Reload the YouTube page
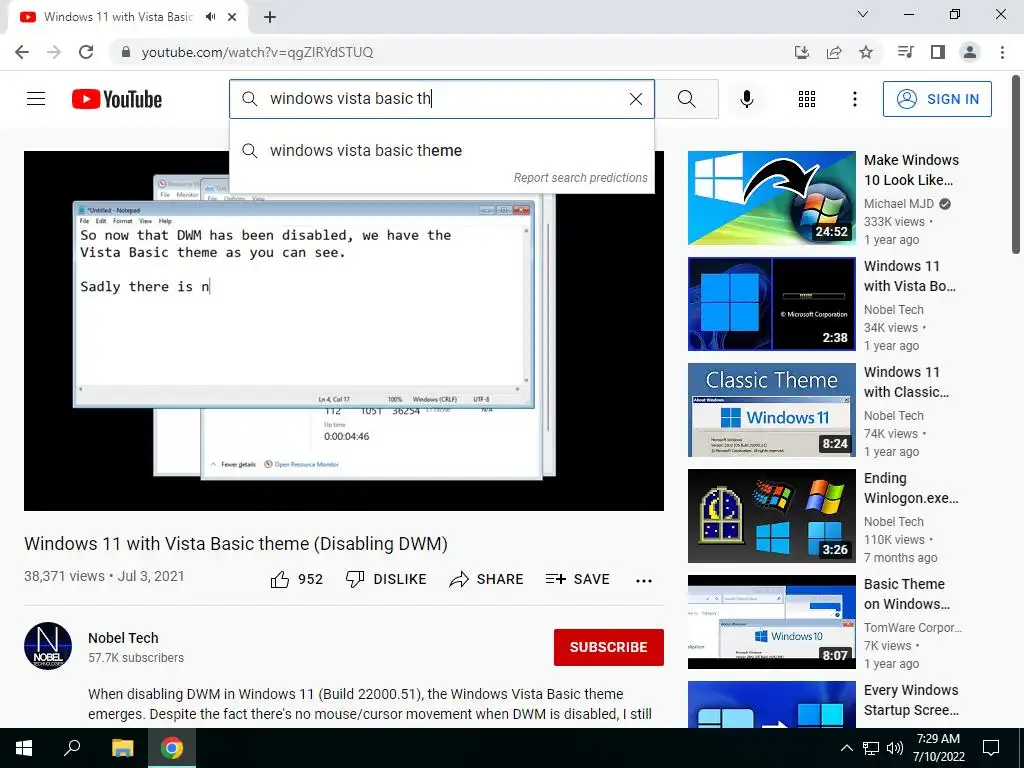The image size is (1024, 768). [x=86, y=52]
